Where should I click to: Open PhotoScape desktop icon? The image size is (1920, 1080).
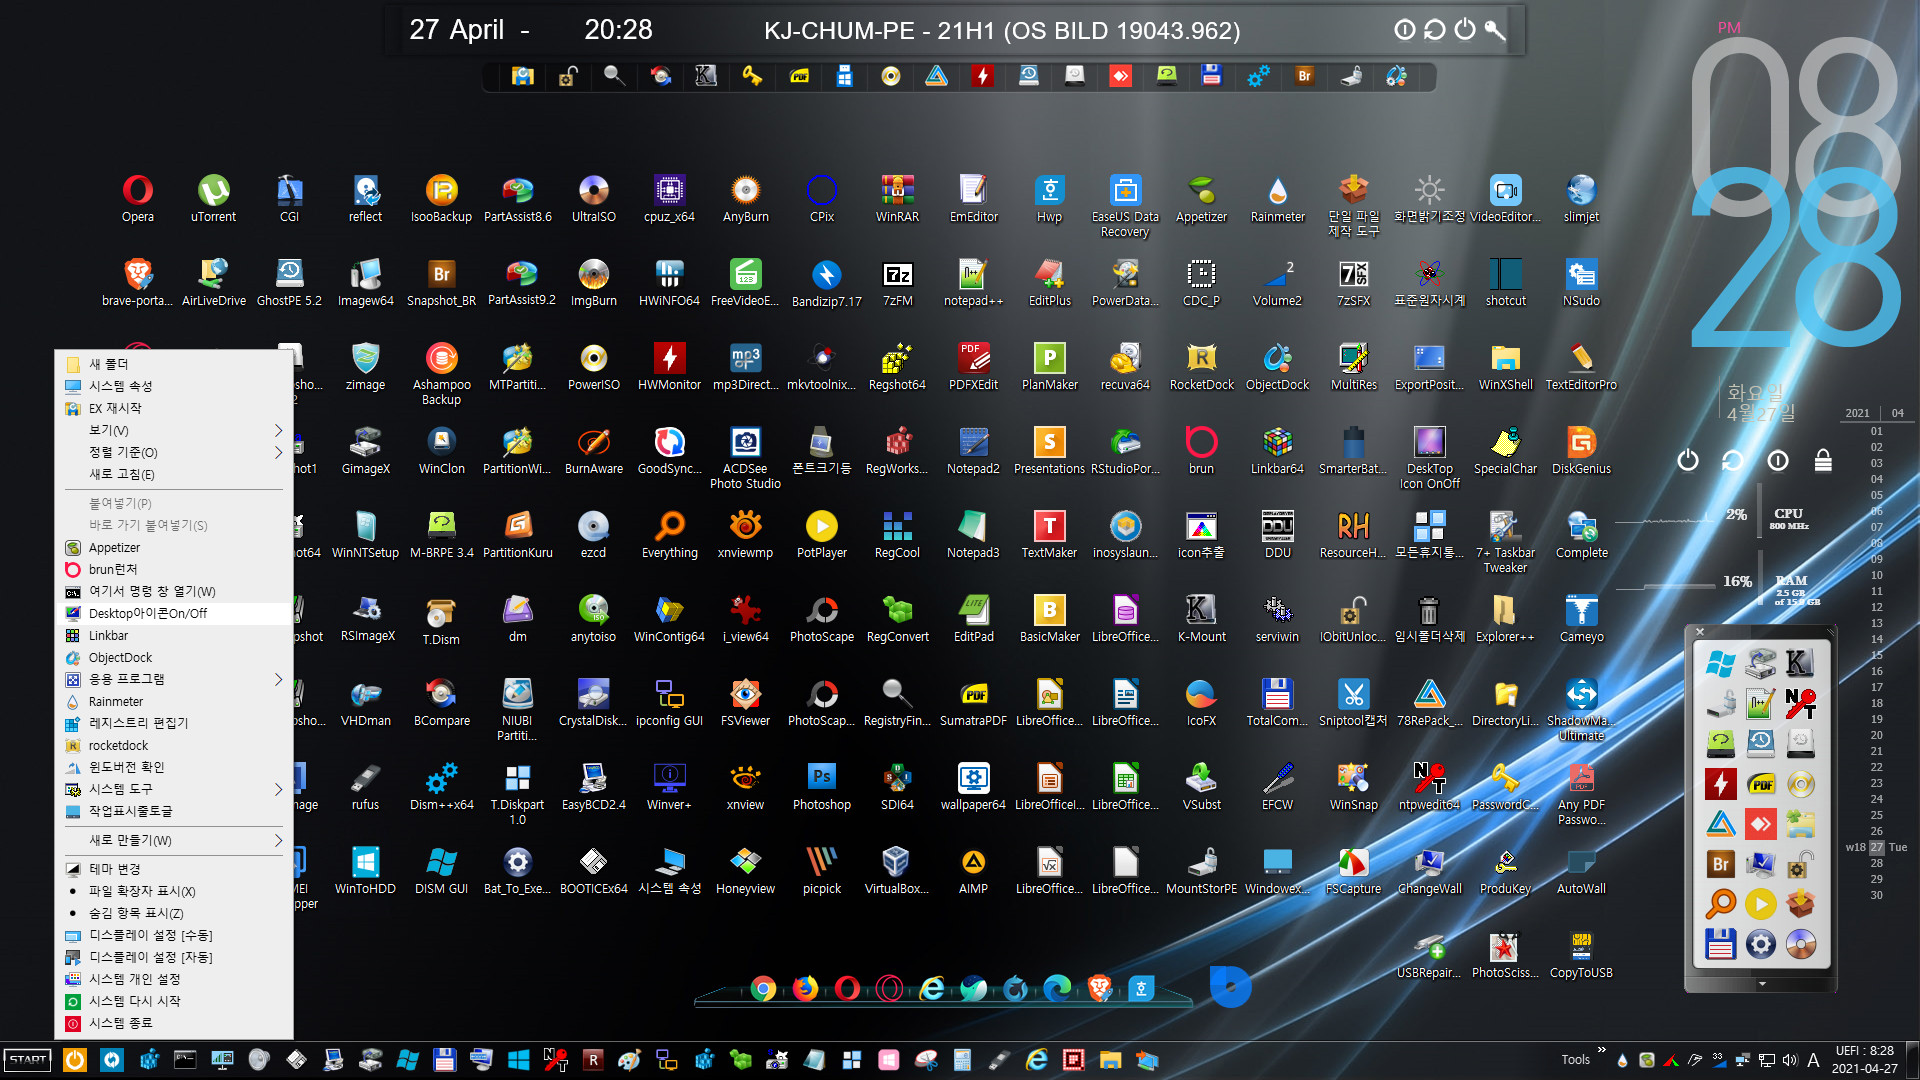(x=821, y=618)
